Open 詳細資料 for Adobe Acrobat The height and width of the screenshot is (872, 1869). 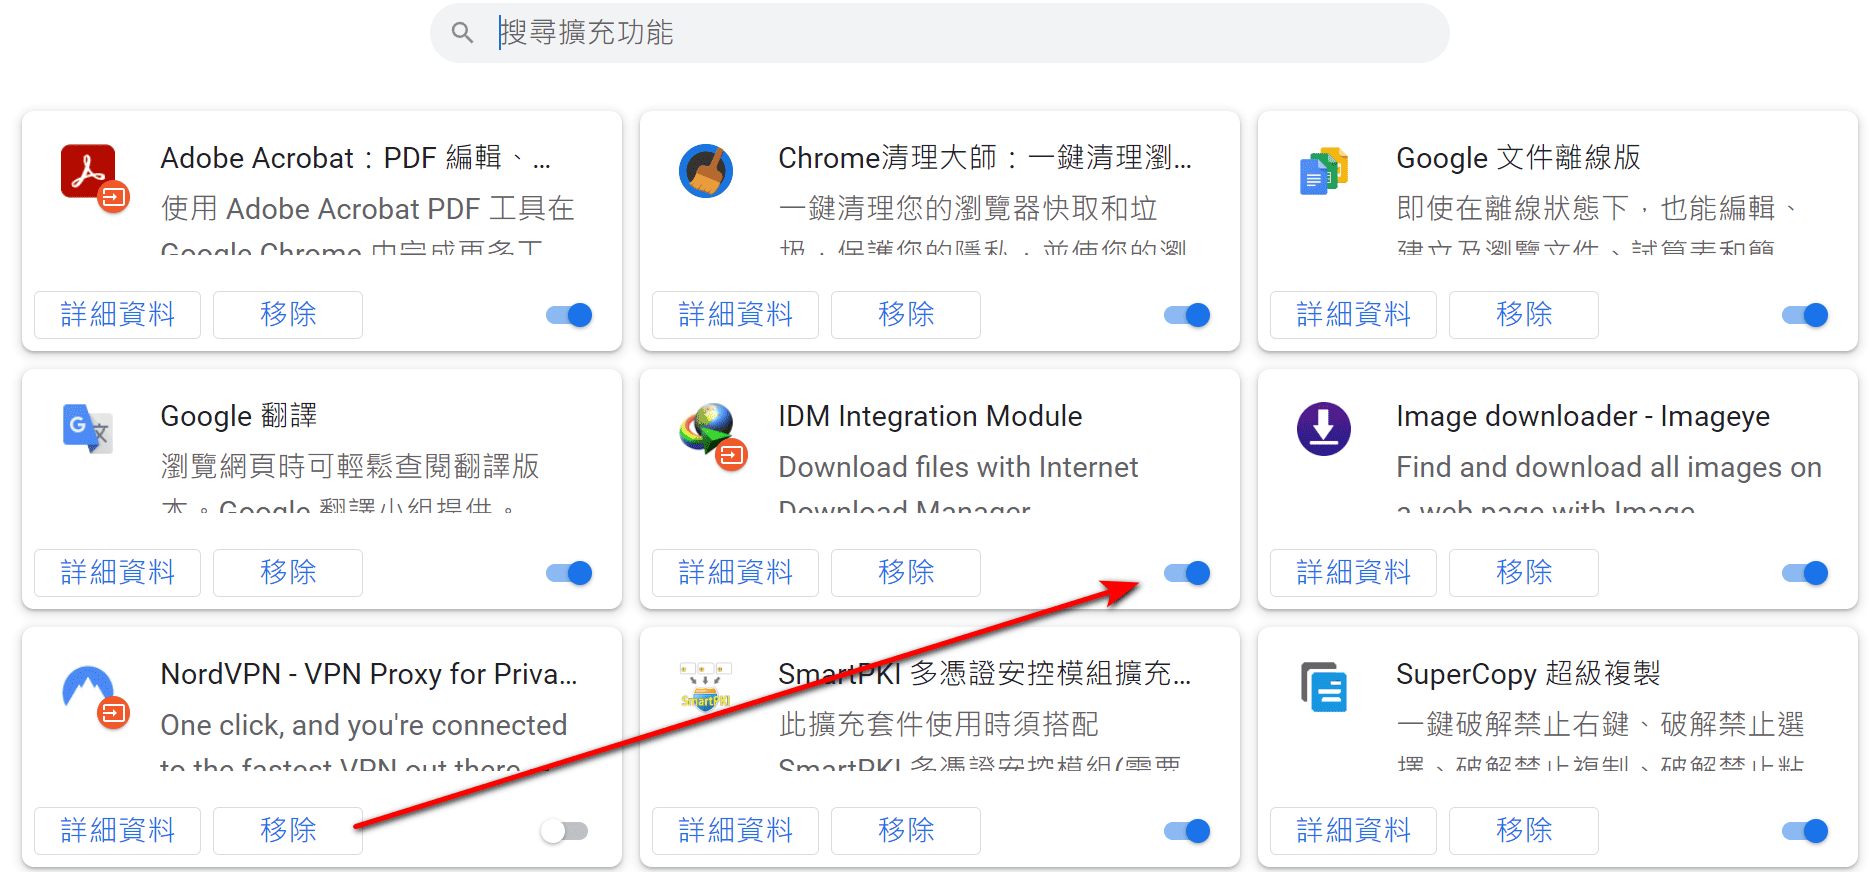click(x=118, y=315)
